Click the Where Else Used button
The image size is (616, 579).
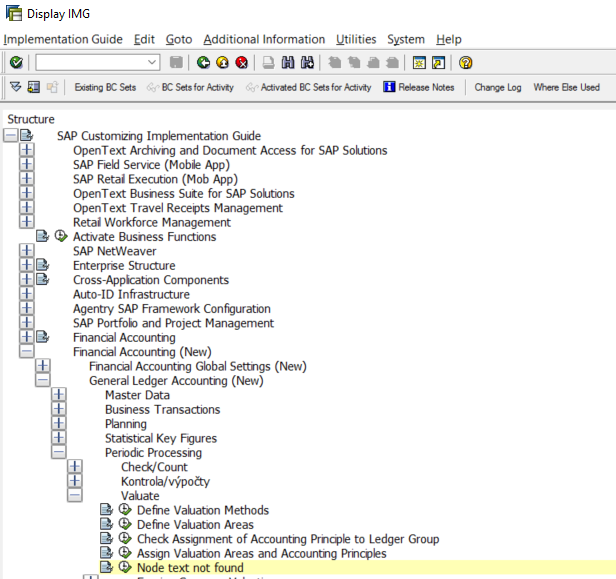[566, 87]
